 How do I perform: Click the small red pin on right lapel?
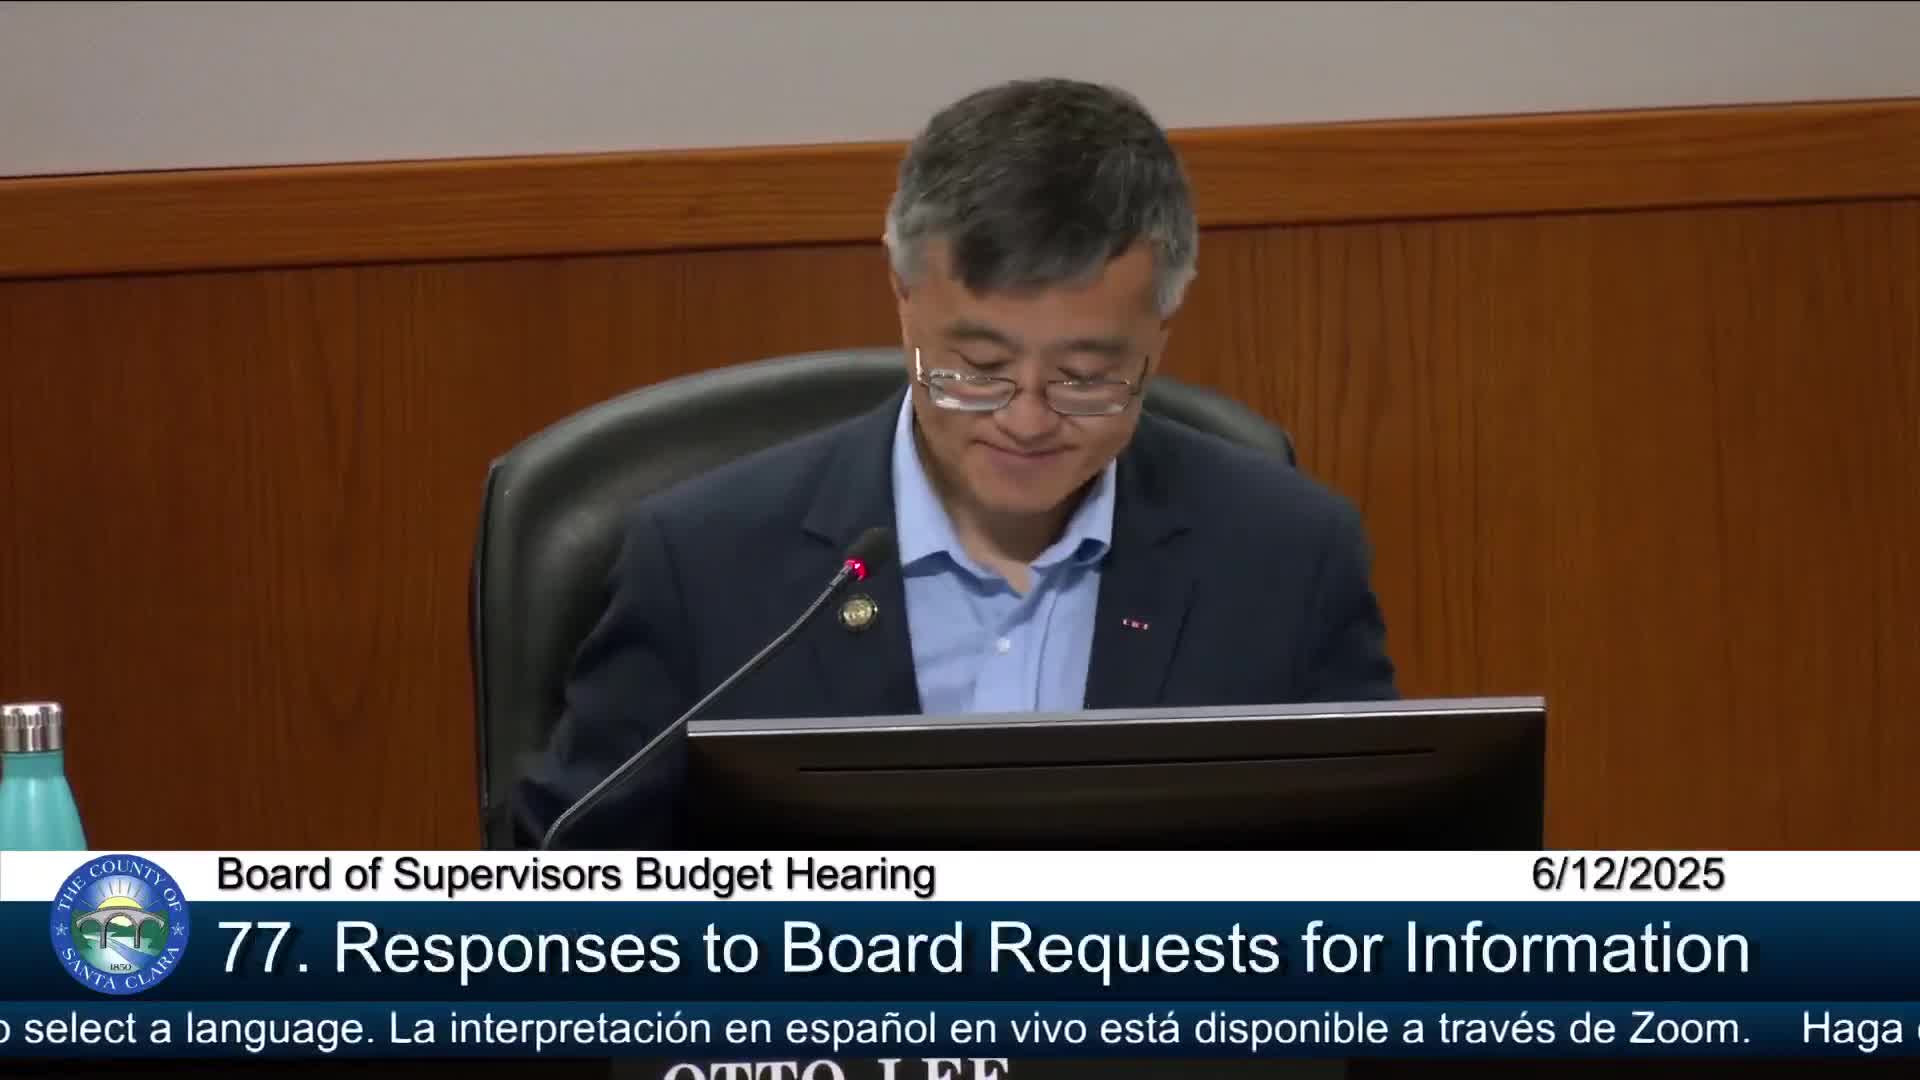(1134, 624)
